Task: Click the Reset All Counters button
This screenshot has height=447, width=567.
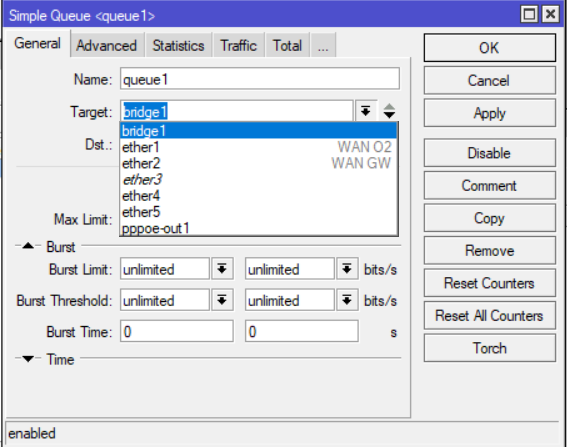Action: (x=490, y=316)
